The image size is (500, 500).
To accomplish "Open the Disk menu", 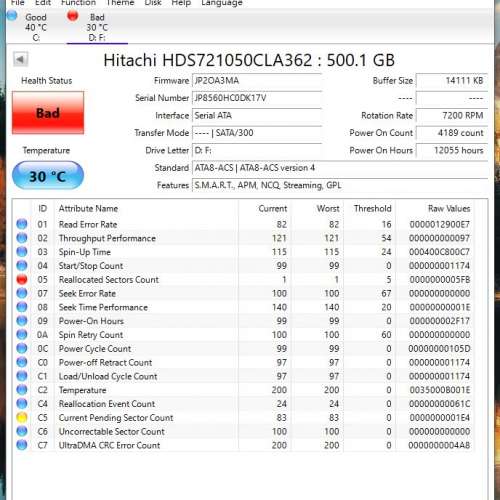I will coord(153,3).
